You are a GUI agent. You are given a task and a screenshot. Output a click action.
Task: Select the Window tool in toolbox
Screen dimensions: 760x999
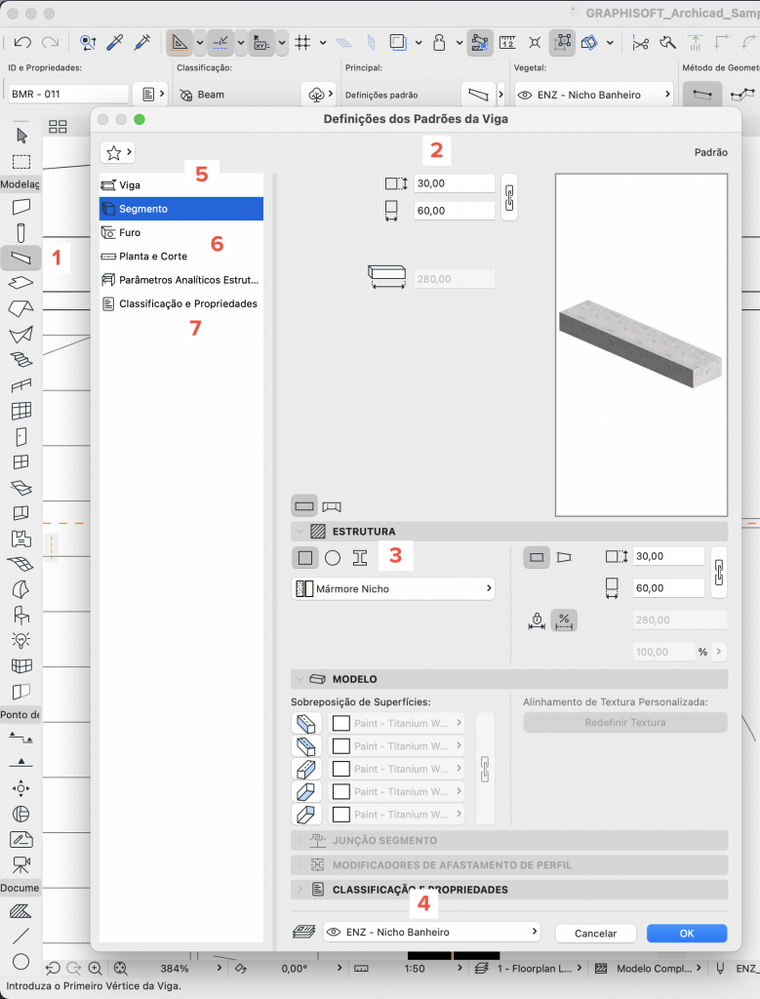coord(21,462)
